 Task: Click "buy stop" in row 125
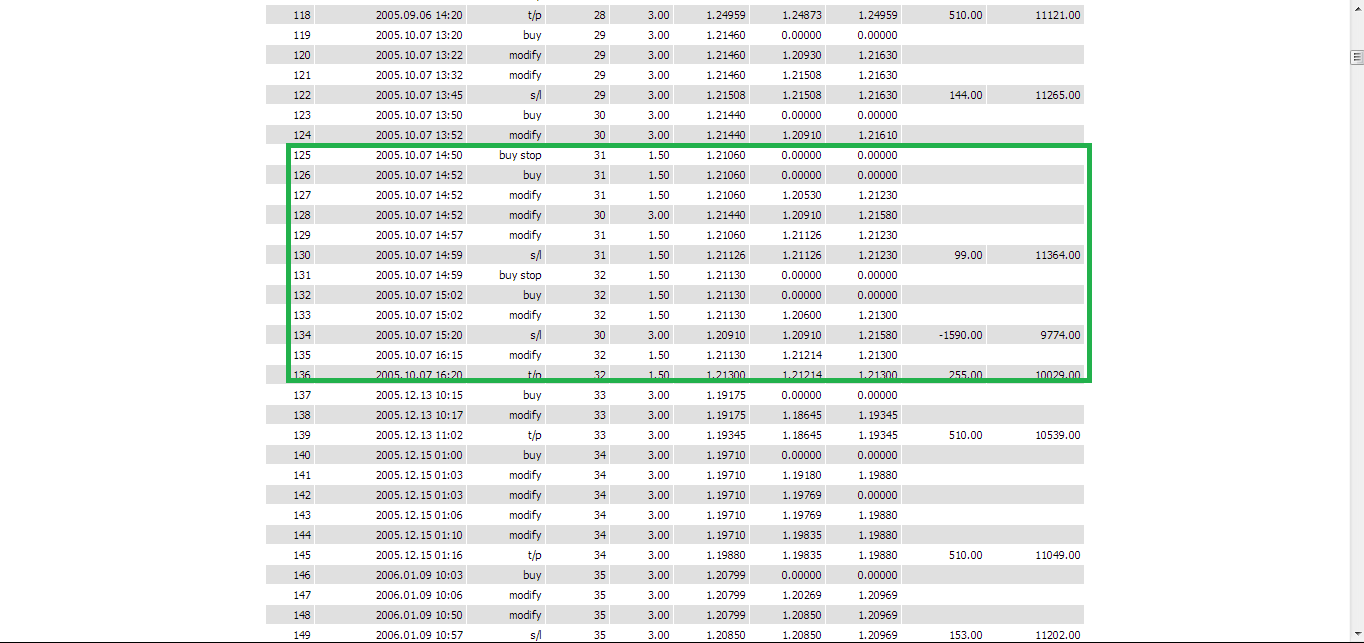pyautogui.click(x=520, y=155)
